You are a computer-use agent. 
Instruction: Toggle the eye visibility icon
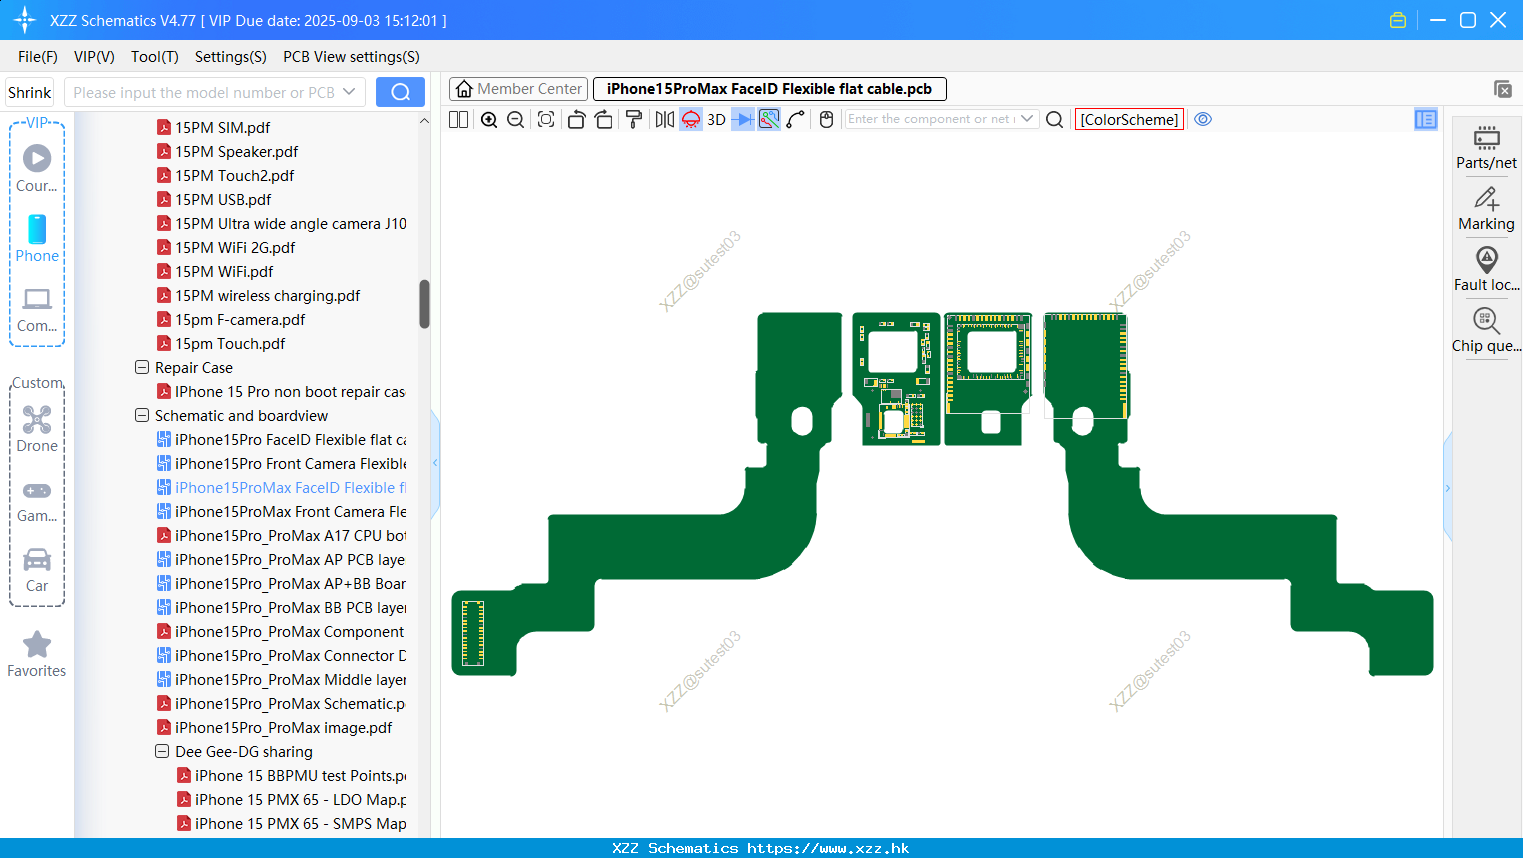click(x=1204, y=119)
